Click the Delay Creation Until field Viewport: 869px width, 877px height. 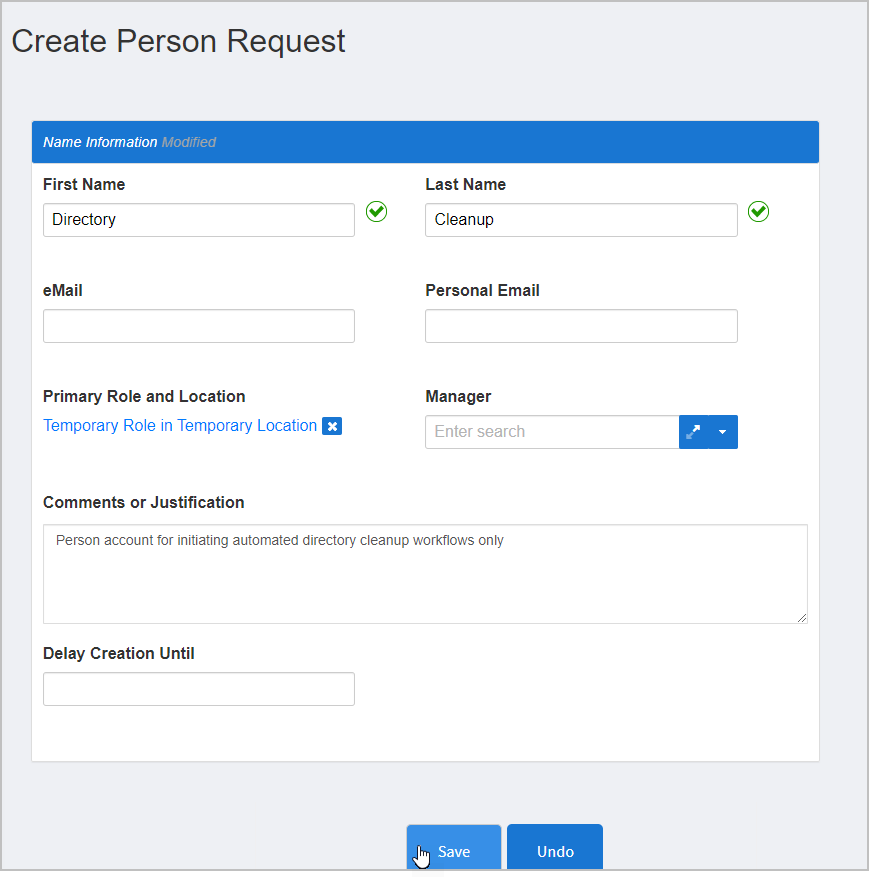click(x=198, y=689)
